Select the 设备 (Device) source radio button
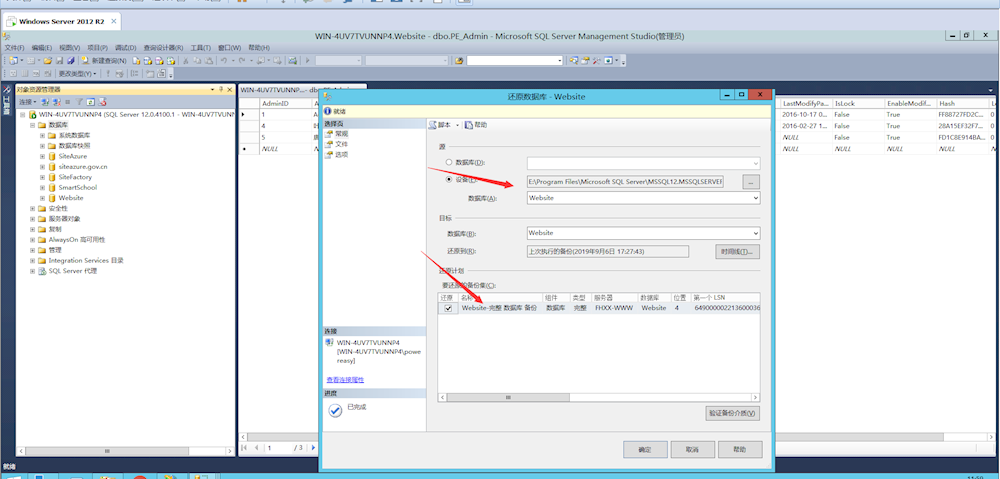Viewport: 1000px width, 479px height. (x=448, y=181)
